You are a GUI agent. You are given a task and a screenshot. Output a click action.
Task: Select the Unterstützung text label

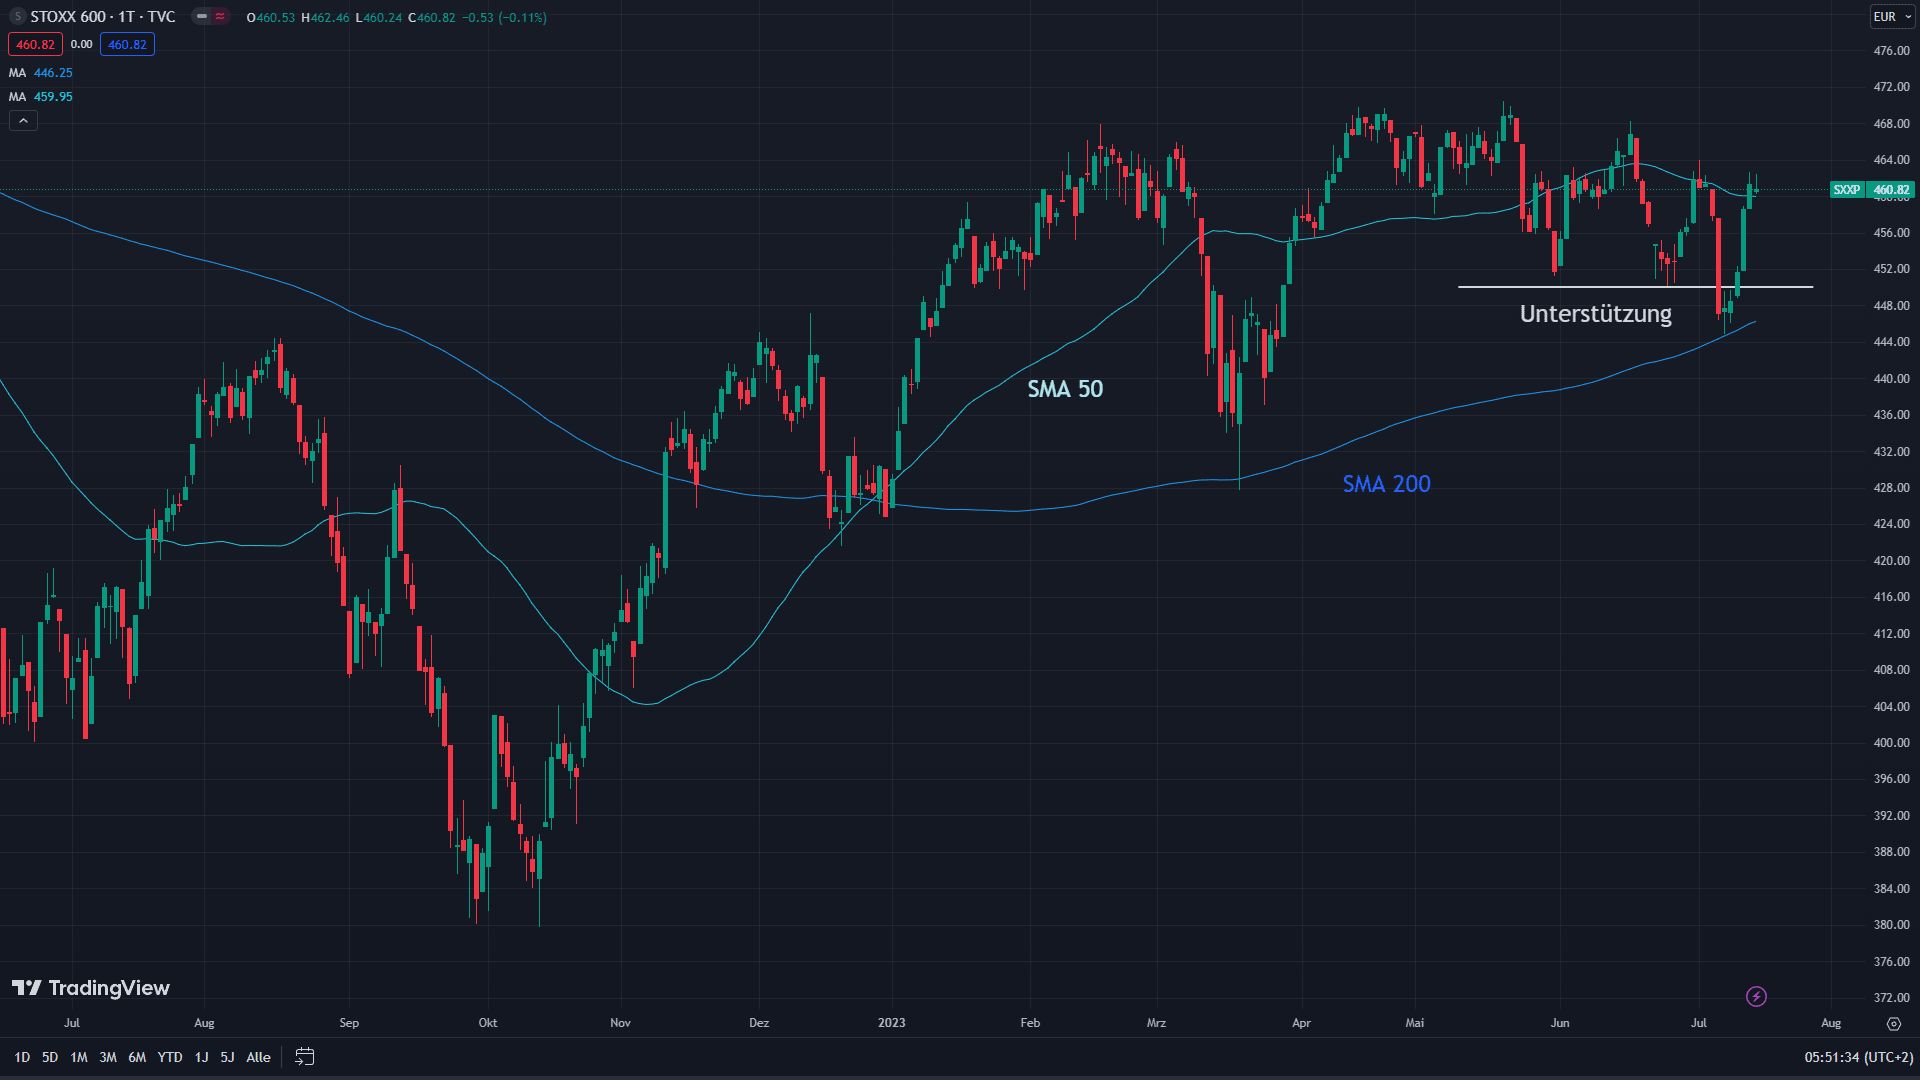click(1595, 314)
